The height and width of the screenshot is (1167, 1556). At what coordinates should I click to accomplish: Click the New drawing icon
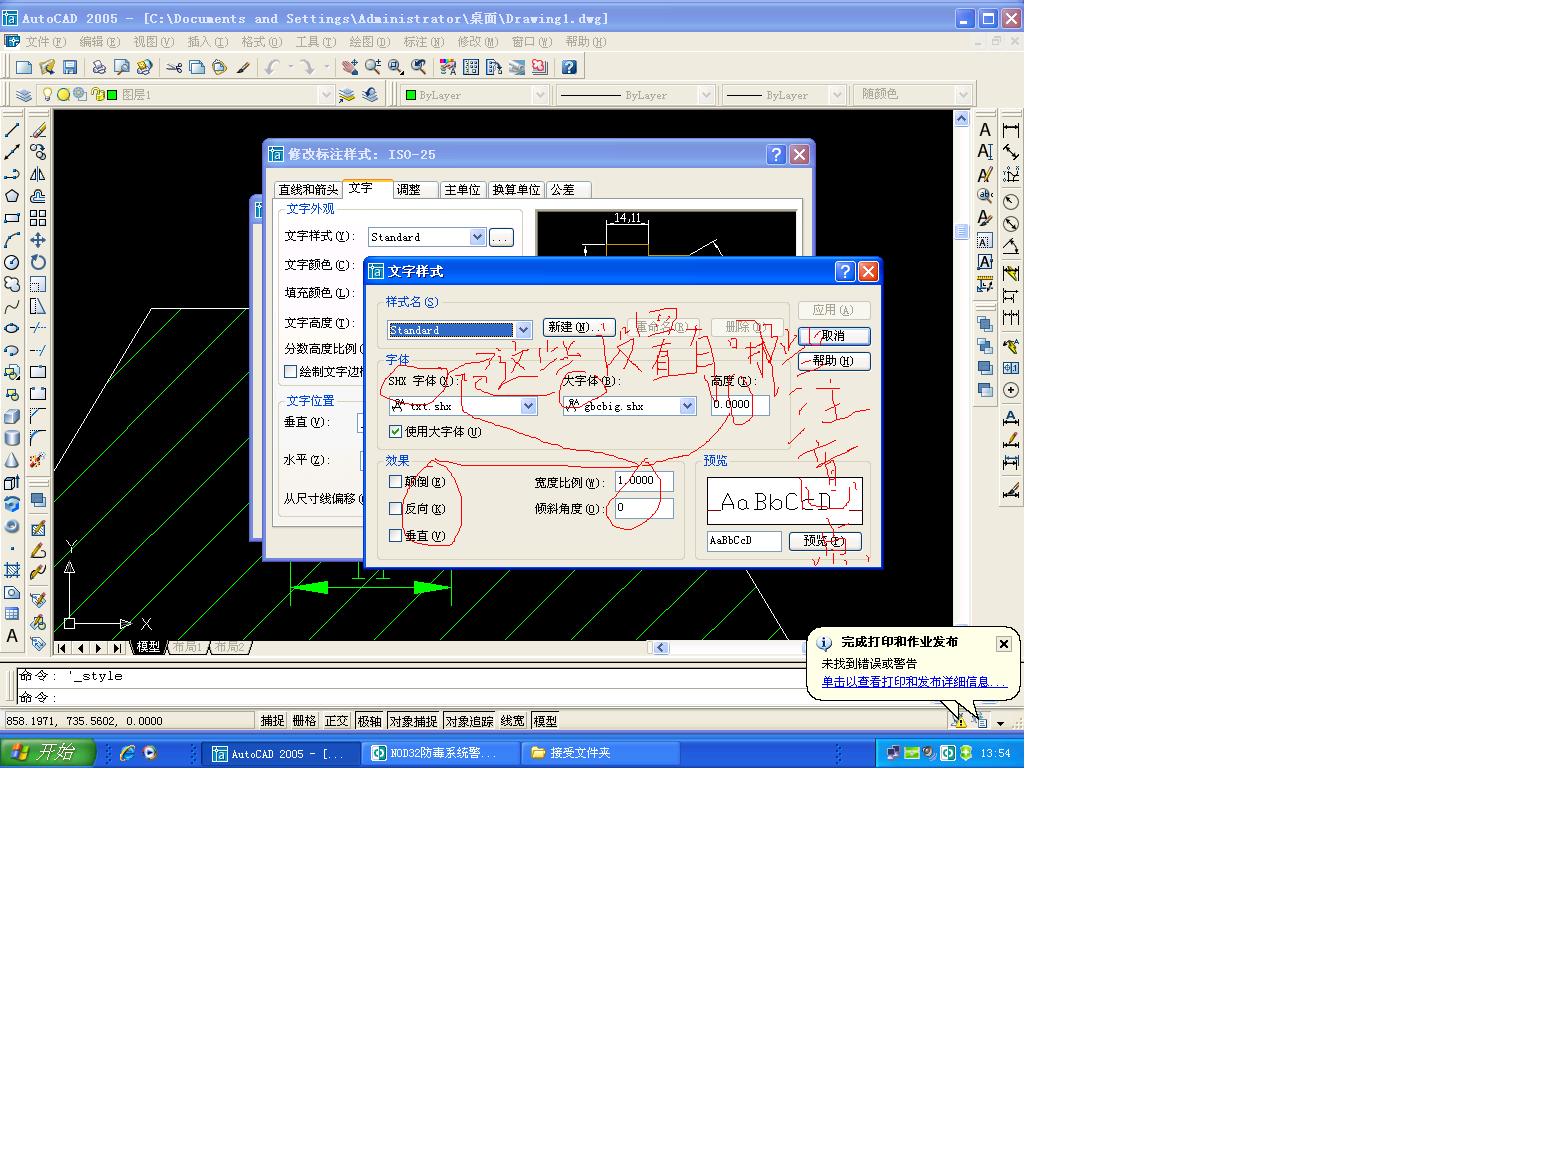24,67
